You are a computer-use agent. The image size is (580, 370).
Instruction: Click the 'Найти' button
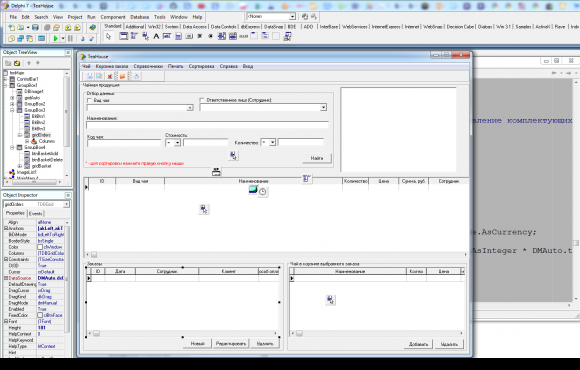(317, 158)
